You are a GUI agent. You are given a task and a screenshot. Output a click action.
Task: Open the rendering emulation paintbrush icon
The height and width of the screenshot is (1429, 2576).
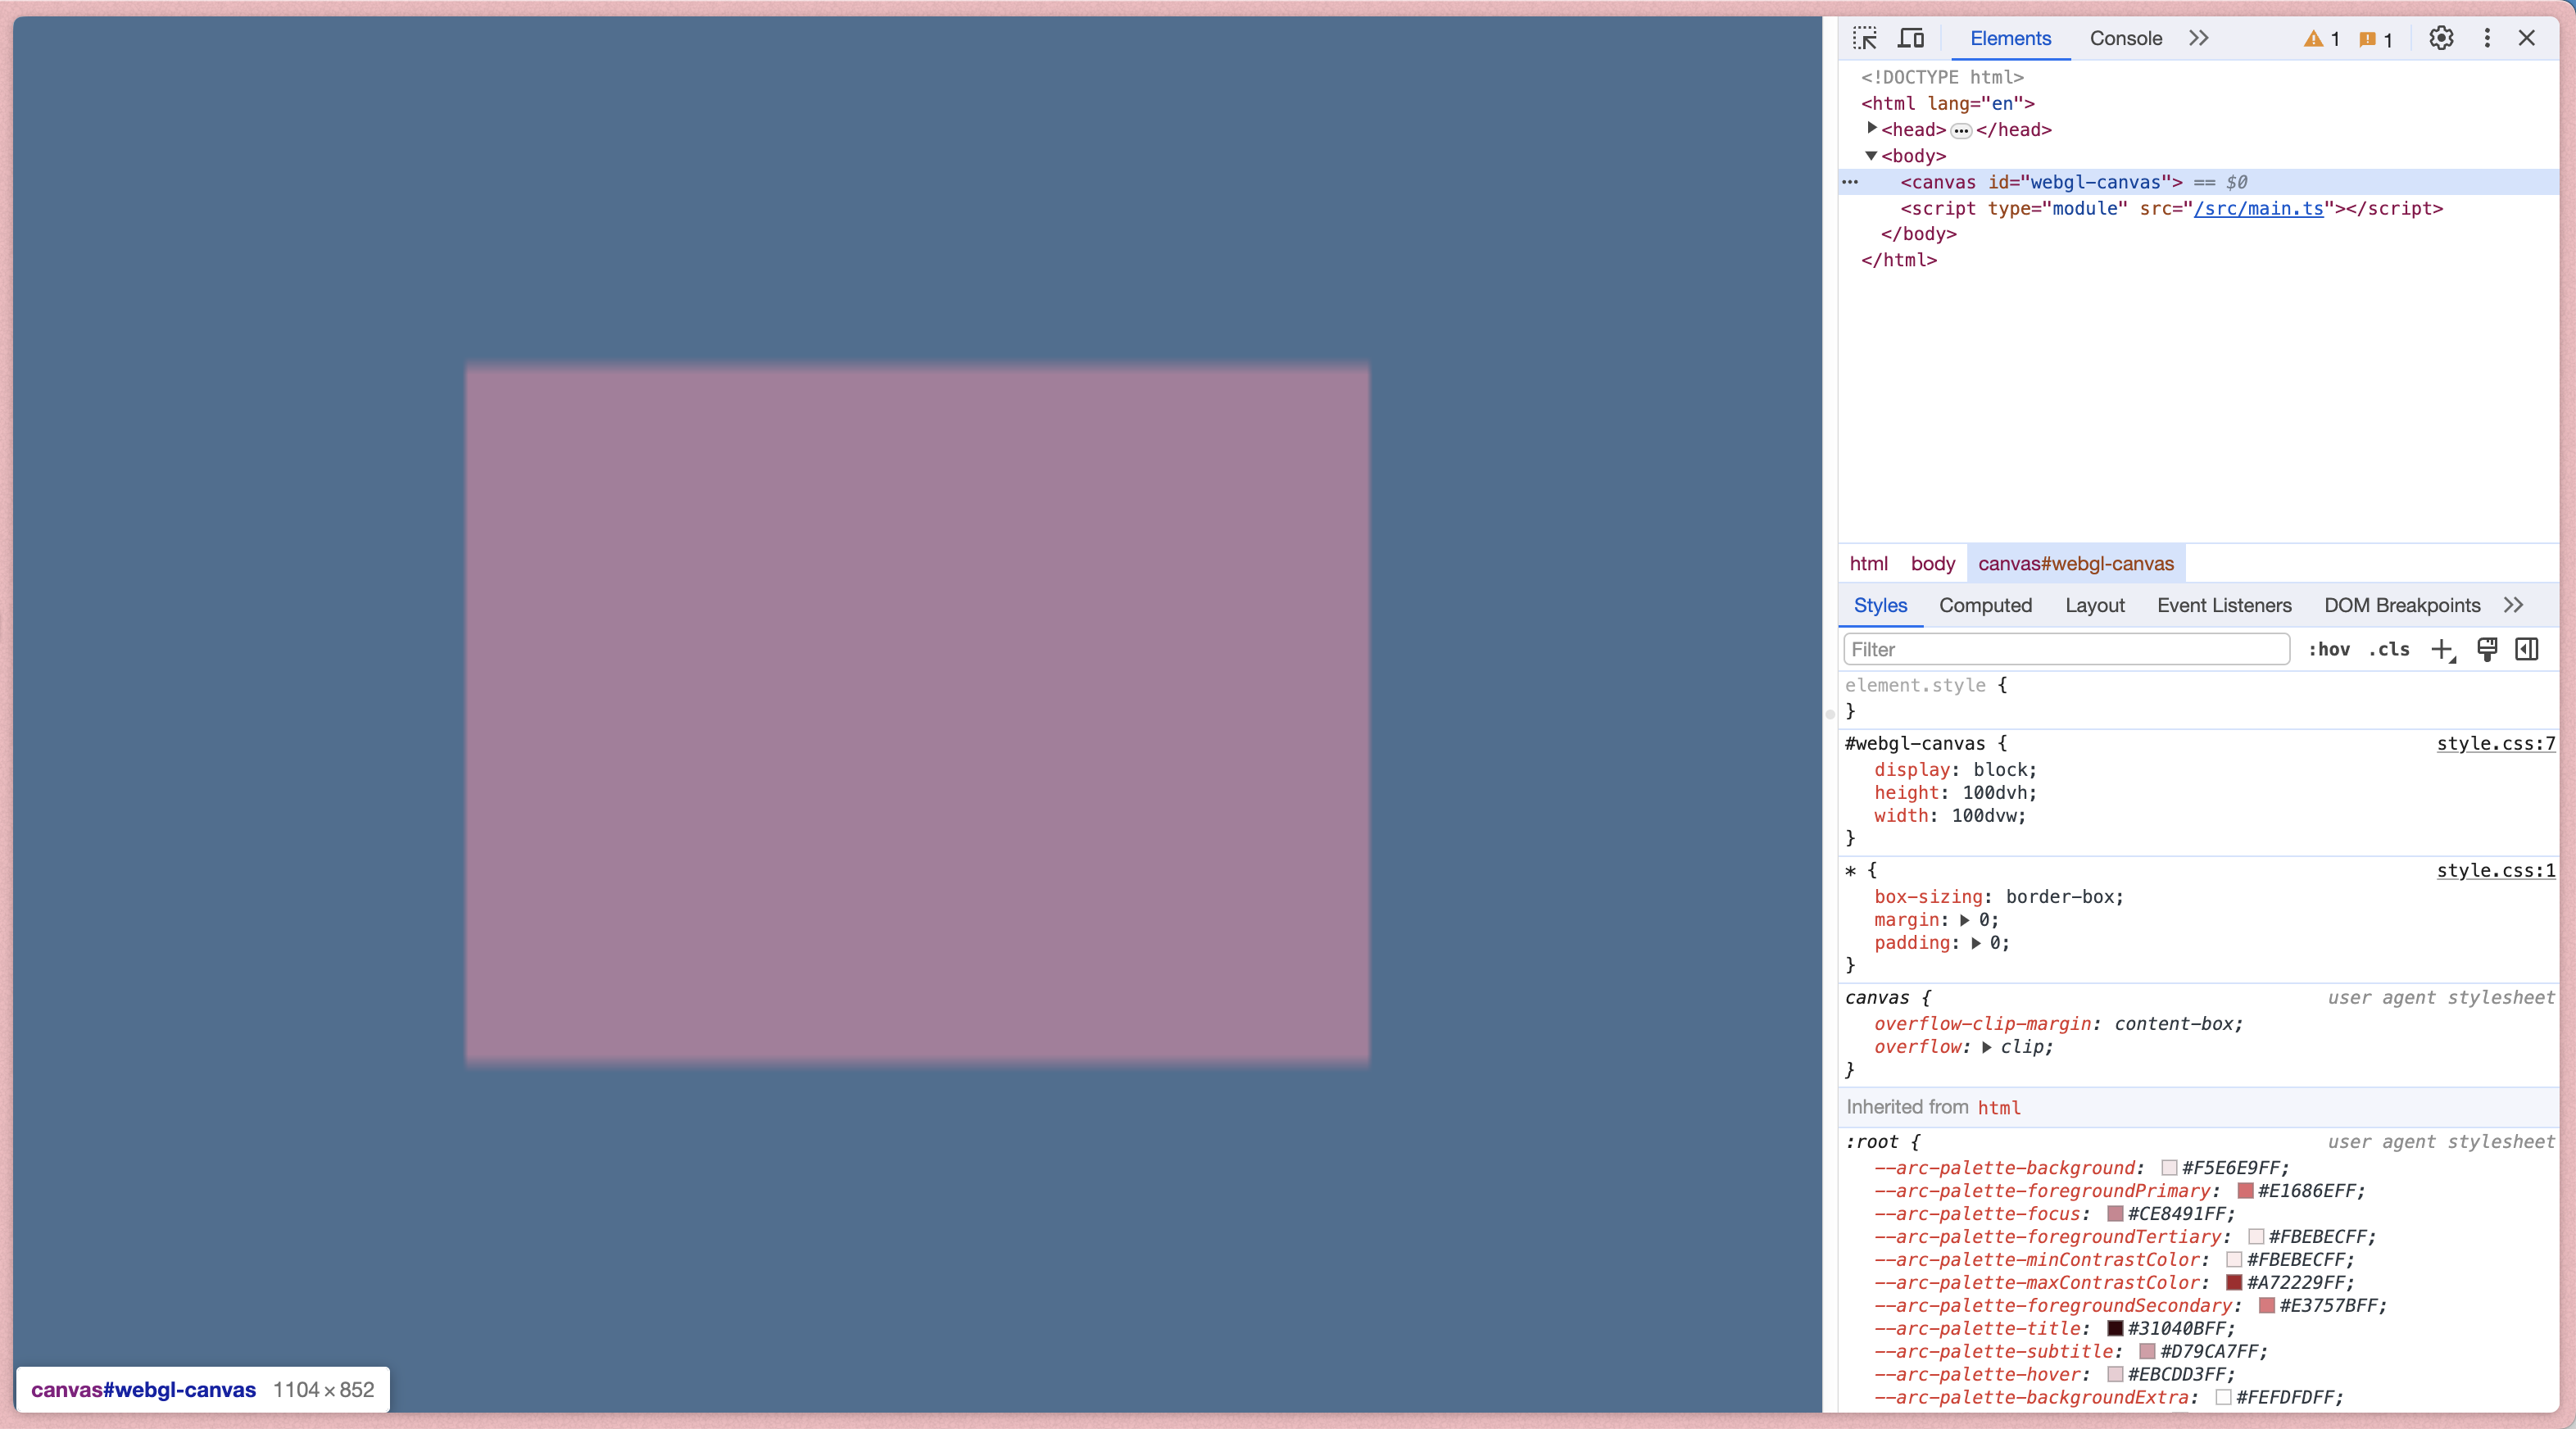pyautogui.click(x=2487, y=650)
